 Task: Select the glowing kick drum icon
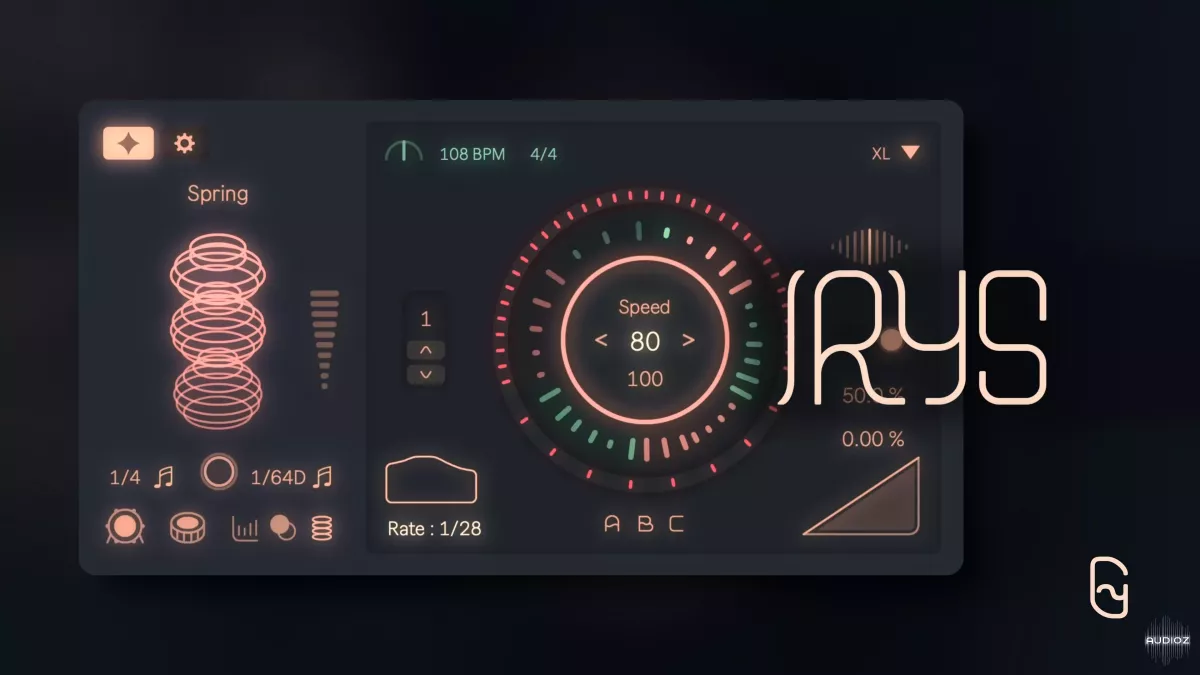click(126, 527)
